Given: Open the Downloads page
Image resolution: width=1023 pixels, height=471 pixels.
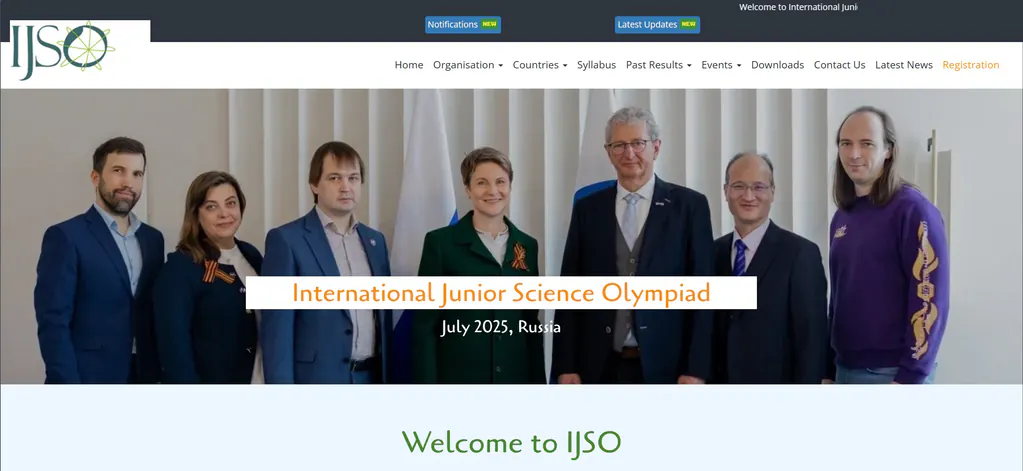Looking at the screenshot, I should (x=777, y=65).
